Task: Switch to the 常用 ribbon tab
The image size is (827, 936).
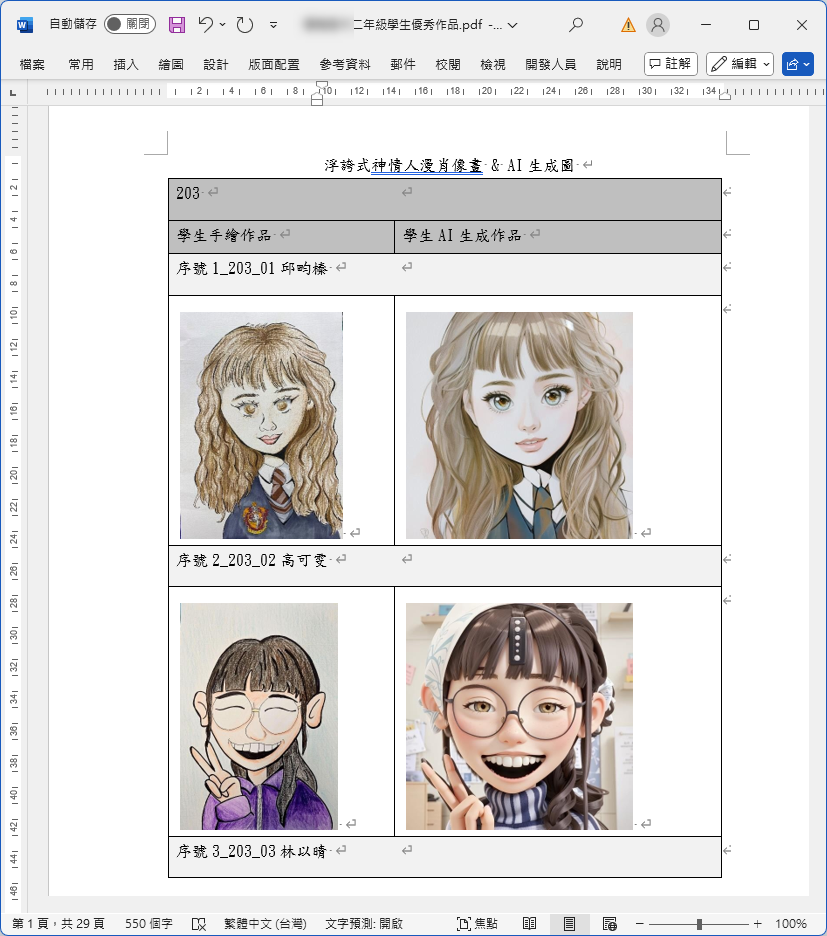Action: pos(81,64)
